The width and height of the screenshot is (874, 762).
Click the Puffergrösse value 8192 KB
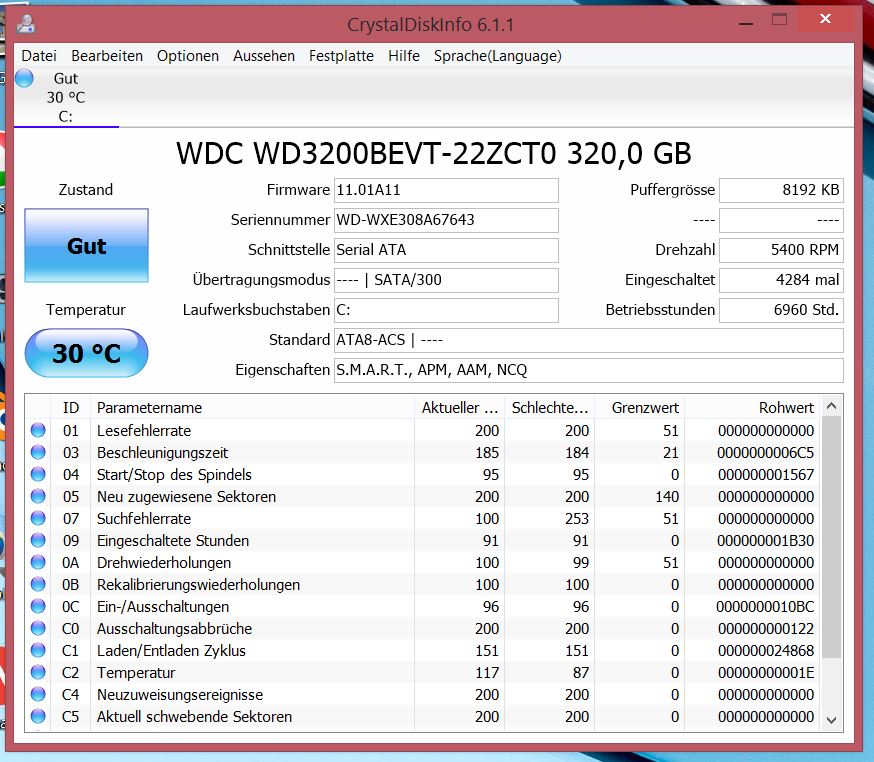(781, 190)
